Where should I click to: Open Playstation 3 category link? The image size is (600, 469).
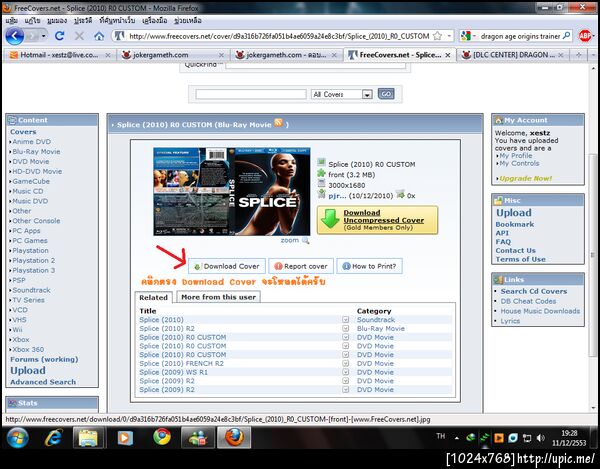click(x=34, y=270)
